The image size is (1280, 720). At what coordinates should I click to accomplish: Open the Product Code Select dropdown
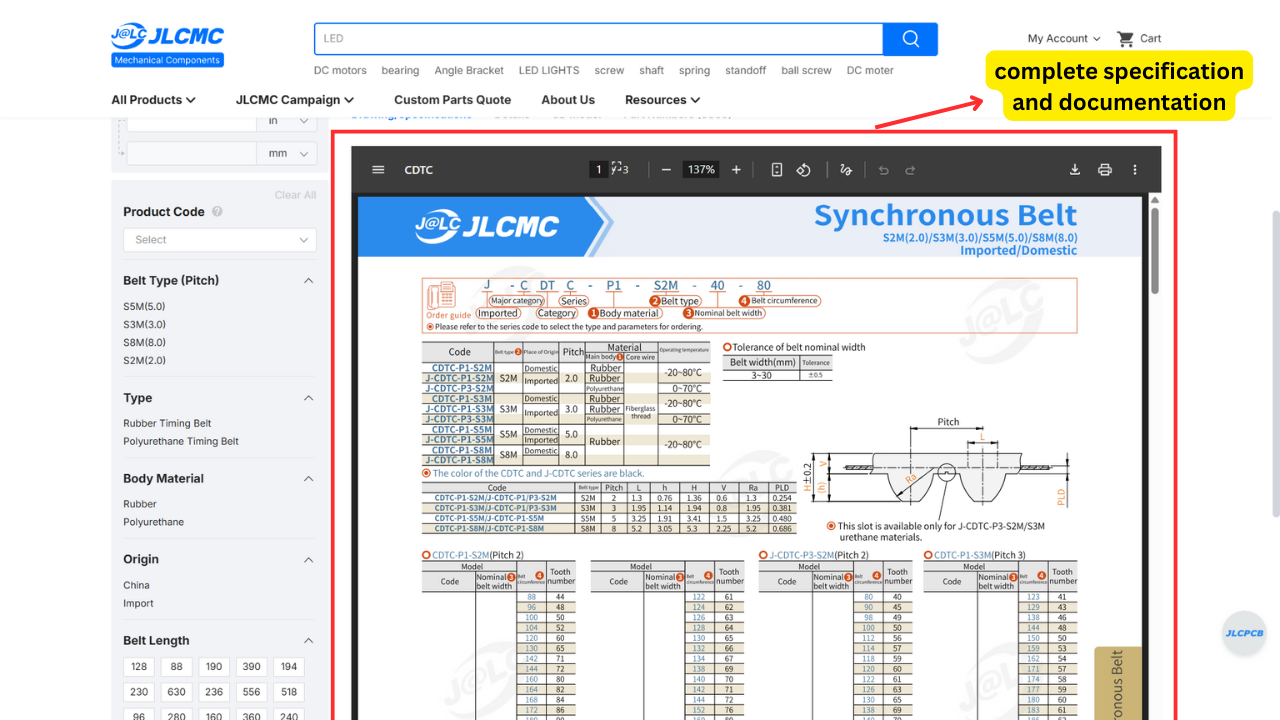220,240
